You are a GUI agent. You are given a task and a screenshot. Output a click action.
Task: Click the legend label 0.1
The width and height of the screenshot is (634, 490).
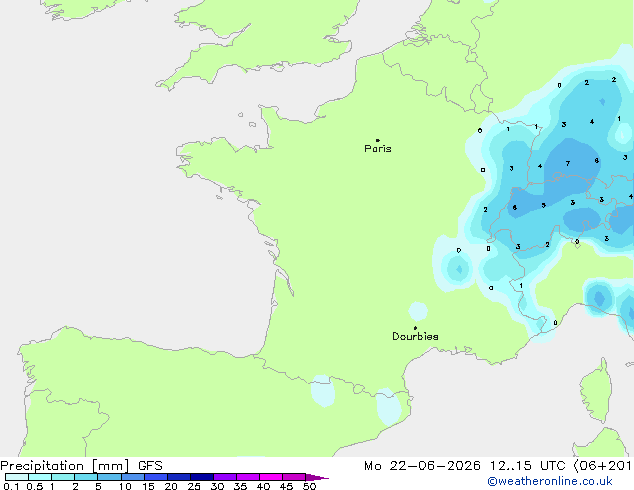pyautogui.click(x=11, y=486)
